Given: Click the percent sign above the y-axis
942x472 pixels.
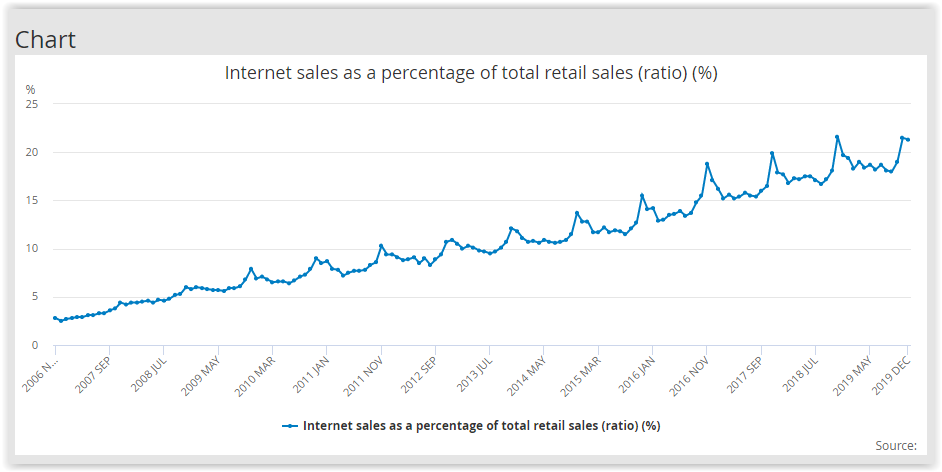Looking at the screenshot, I should coord(30,89).
